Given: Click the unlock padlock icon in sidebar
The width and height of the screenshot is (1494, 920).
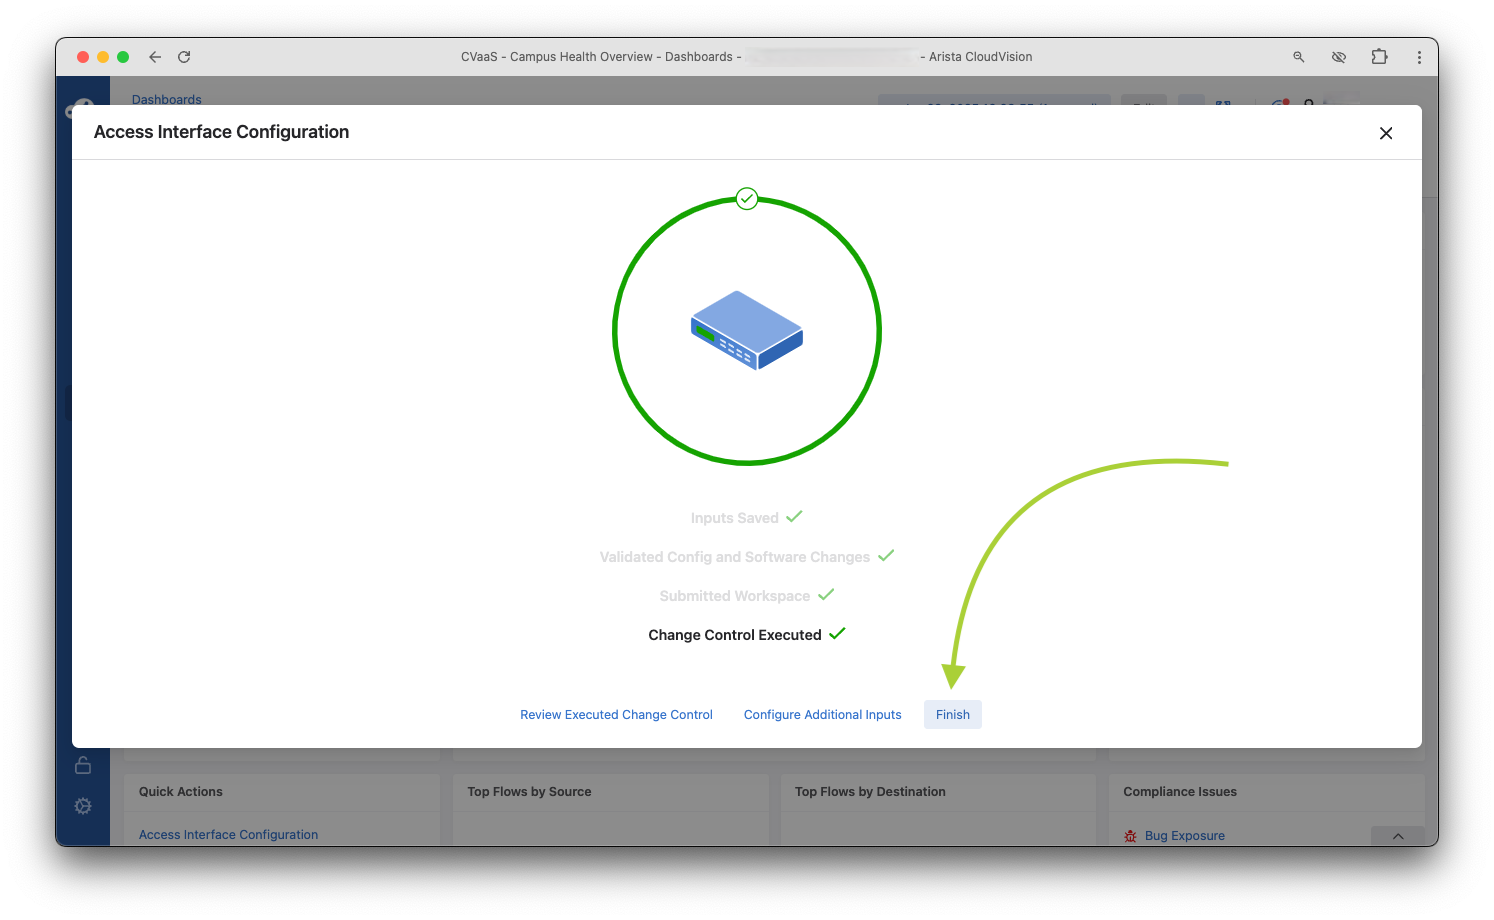Looking at the screenshot, I should point(83,765).
